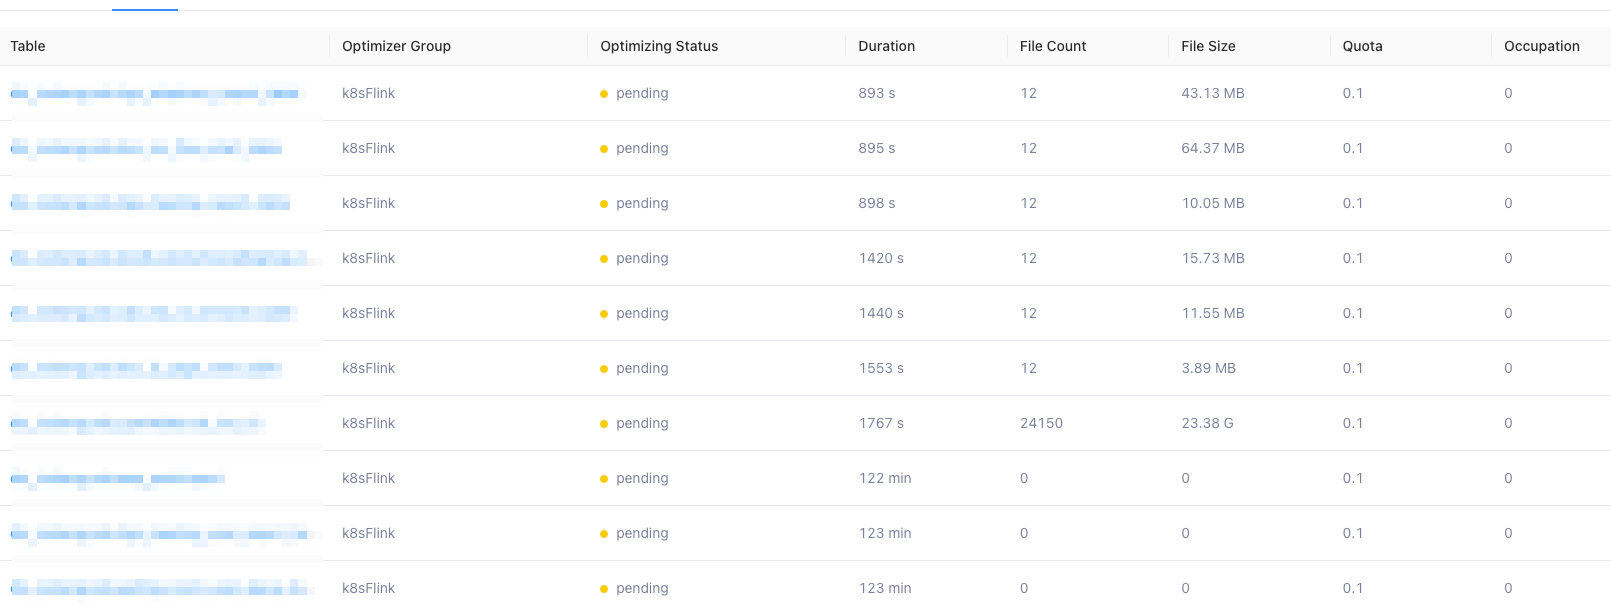Click the 0.1 quota in the 43.13 MB row

1353,93
